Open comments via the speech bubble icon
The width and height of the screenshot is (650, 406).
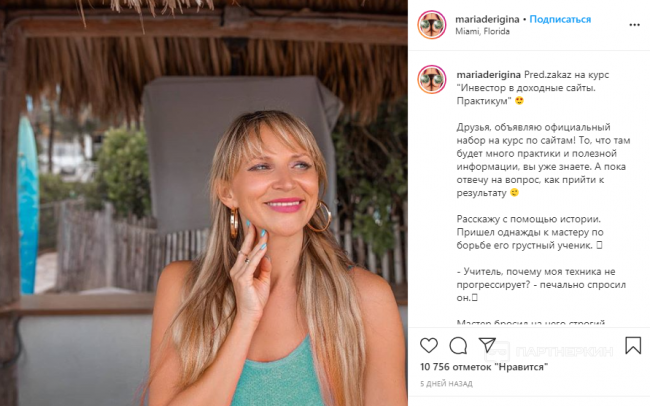[458, 346]
